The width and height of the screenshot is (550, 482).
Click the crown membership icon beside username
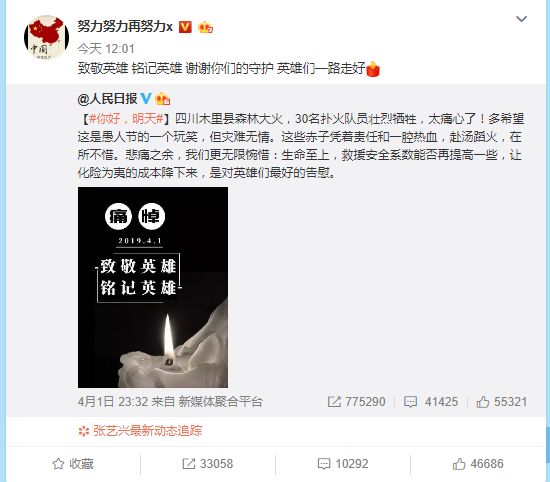pos(206,27)
